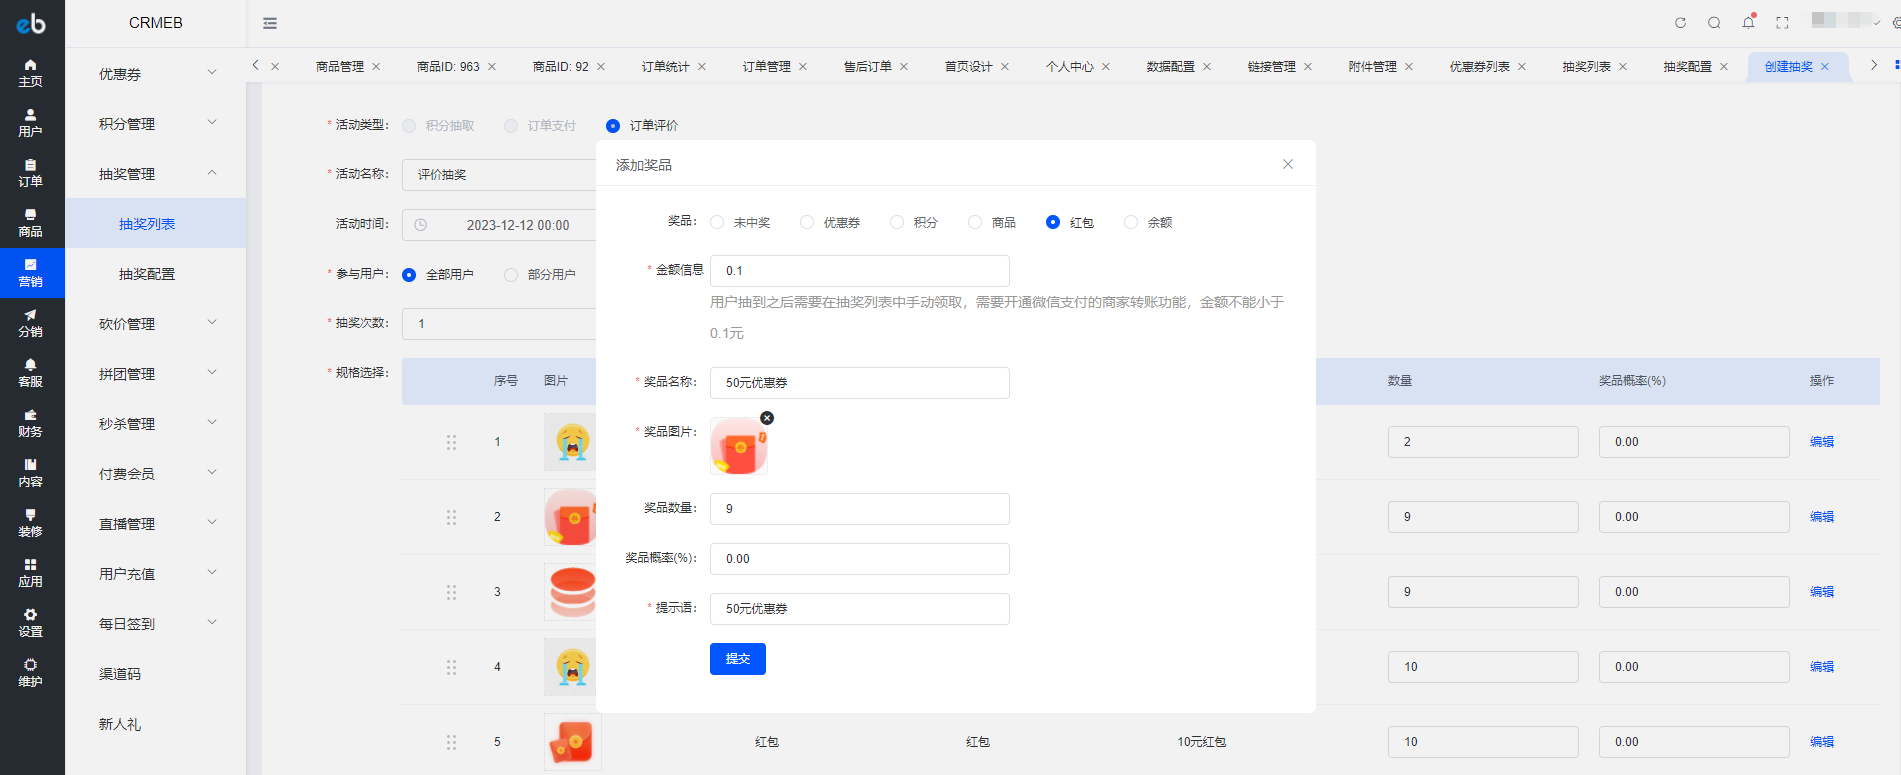The image size is (1901, 775).
Task: Expand the 付费会员 menu group
Action: (x=156, y=474)
